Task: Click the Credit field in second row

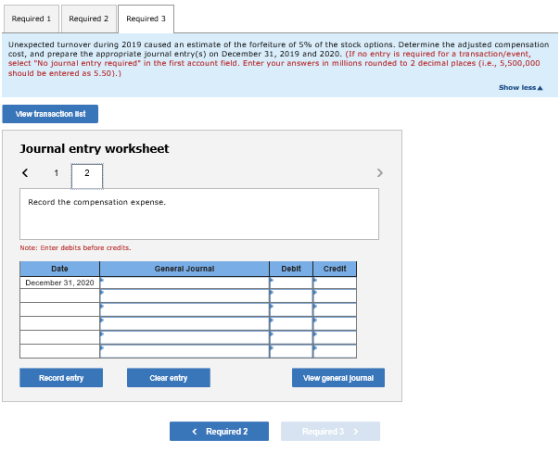Action: pos(335,296)
